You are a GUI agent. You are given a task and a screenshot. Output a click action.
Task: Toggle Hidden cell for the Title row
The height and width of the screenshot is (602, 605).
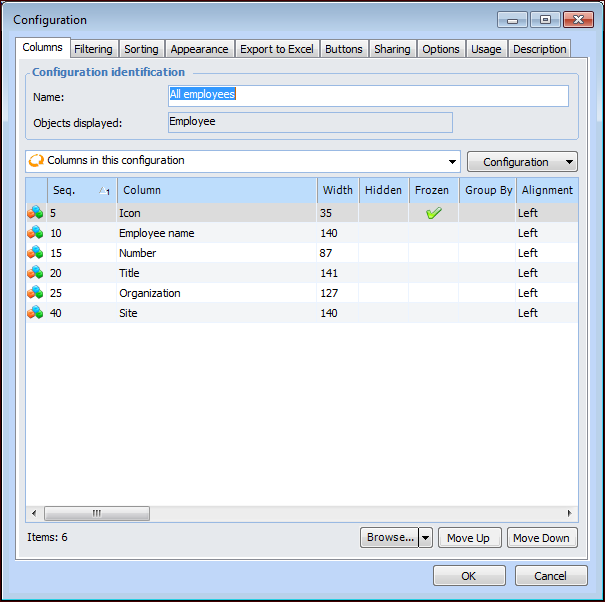click(x=384, y=273)
